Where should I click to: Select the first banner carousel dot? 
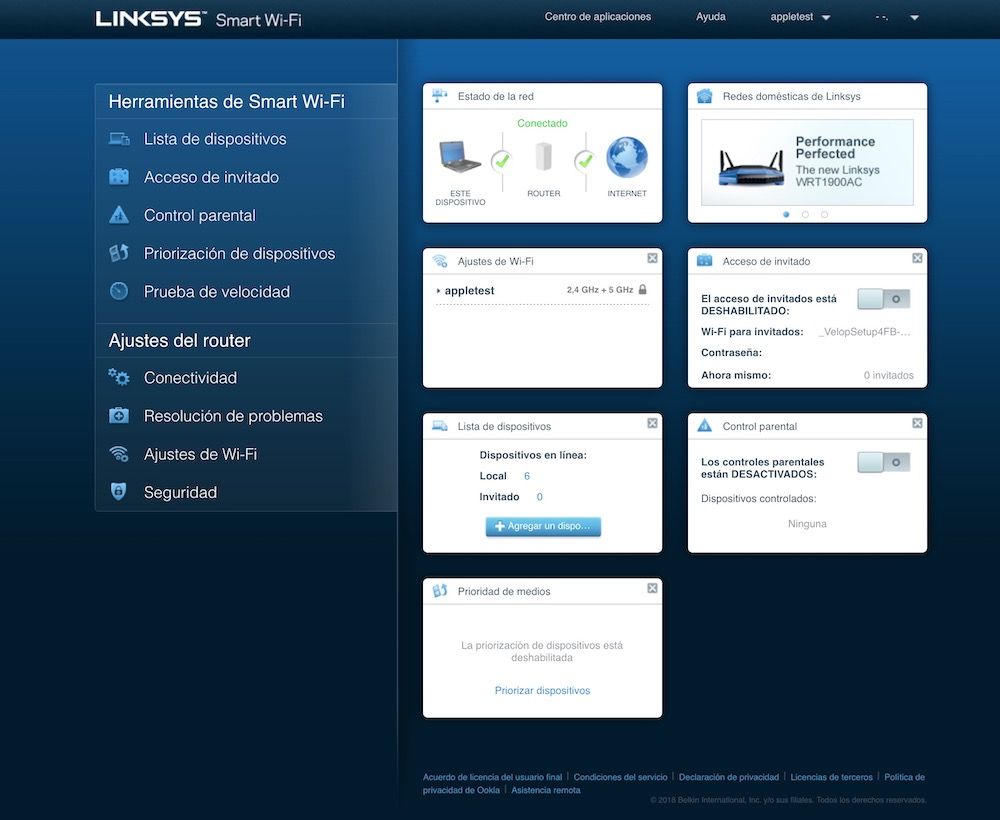point(786,215)
